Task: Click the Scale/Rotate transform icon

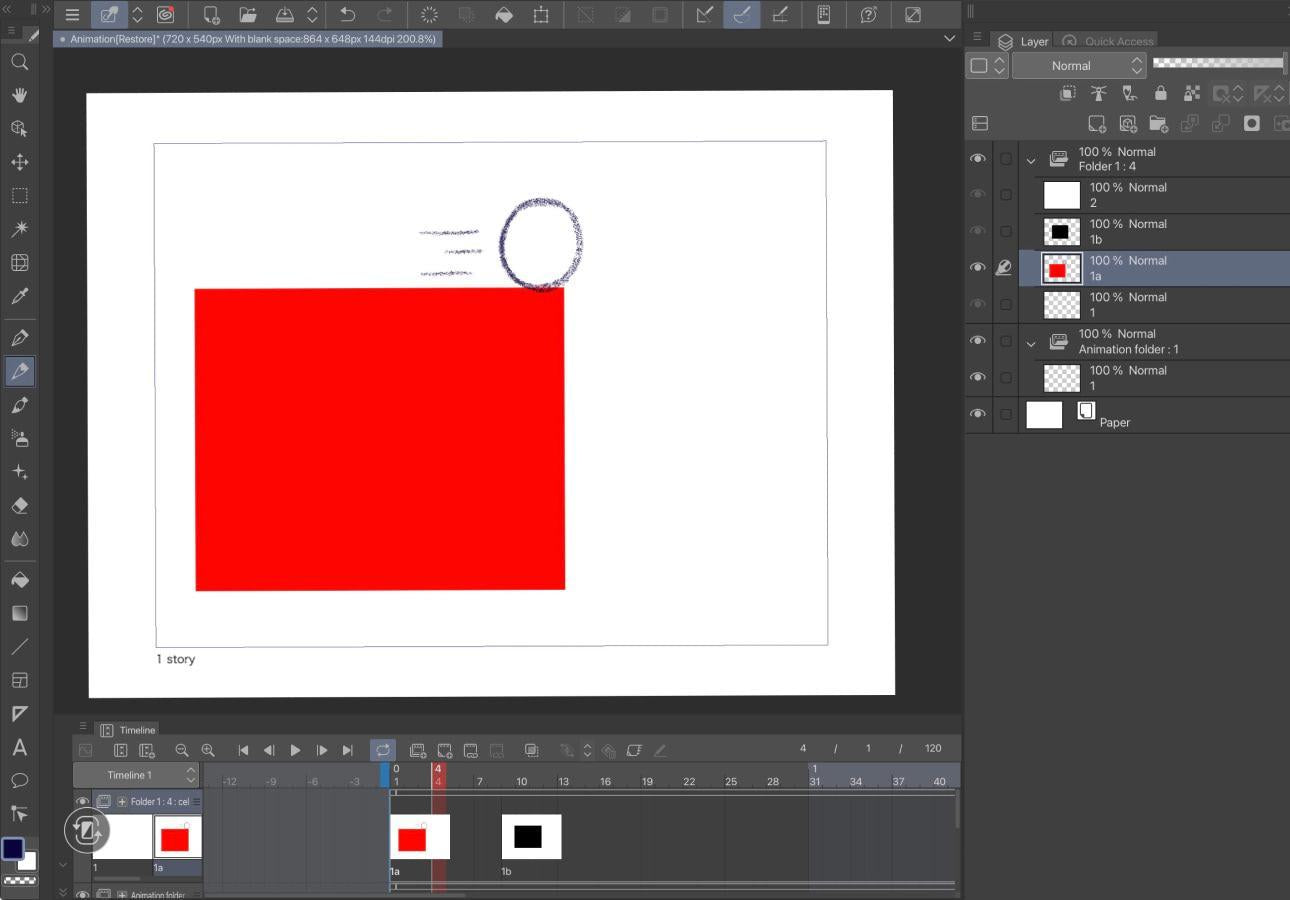Action: tap(541, 15)
